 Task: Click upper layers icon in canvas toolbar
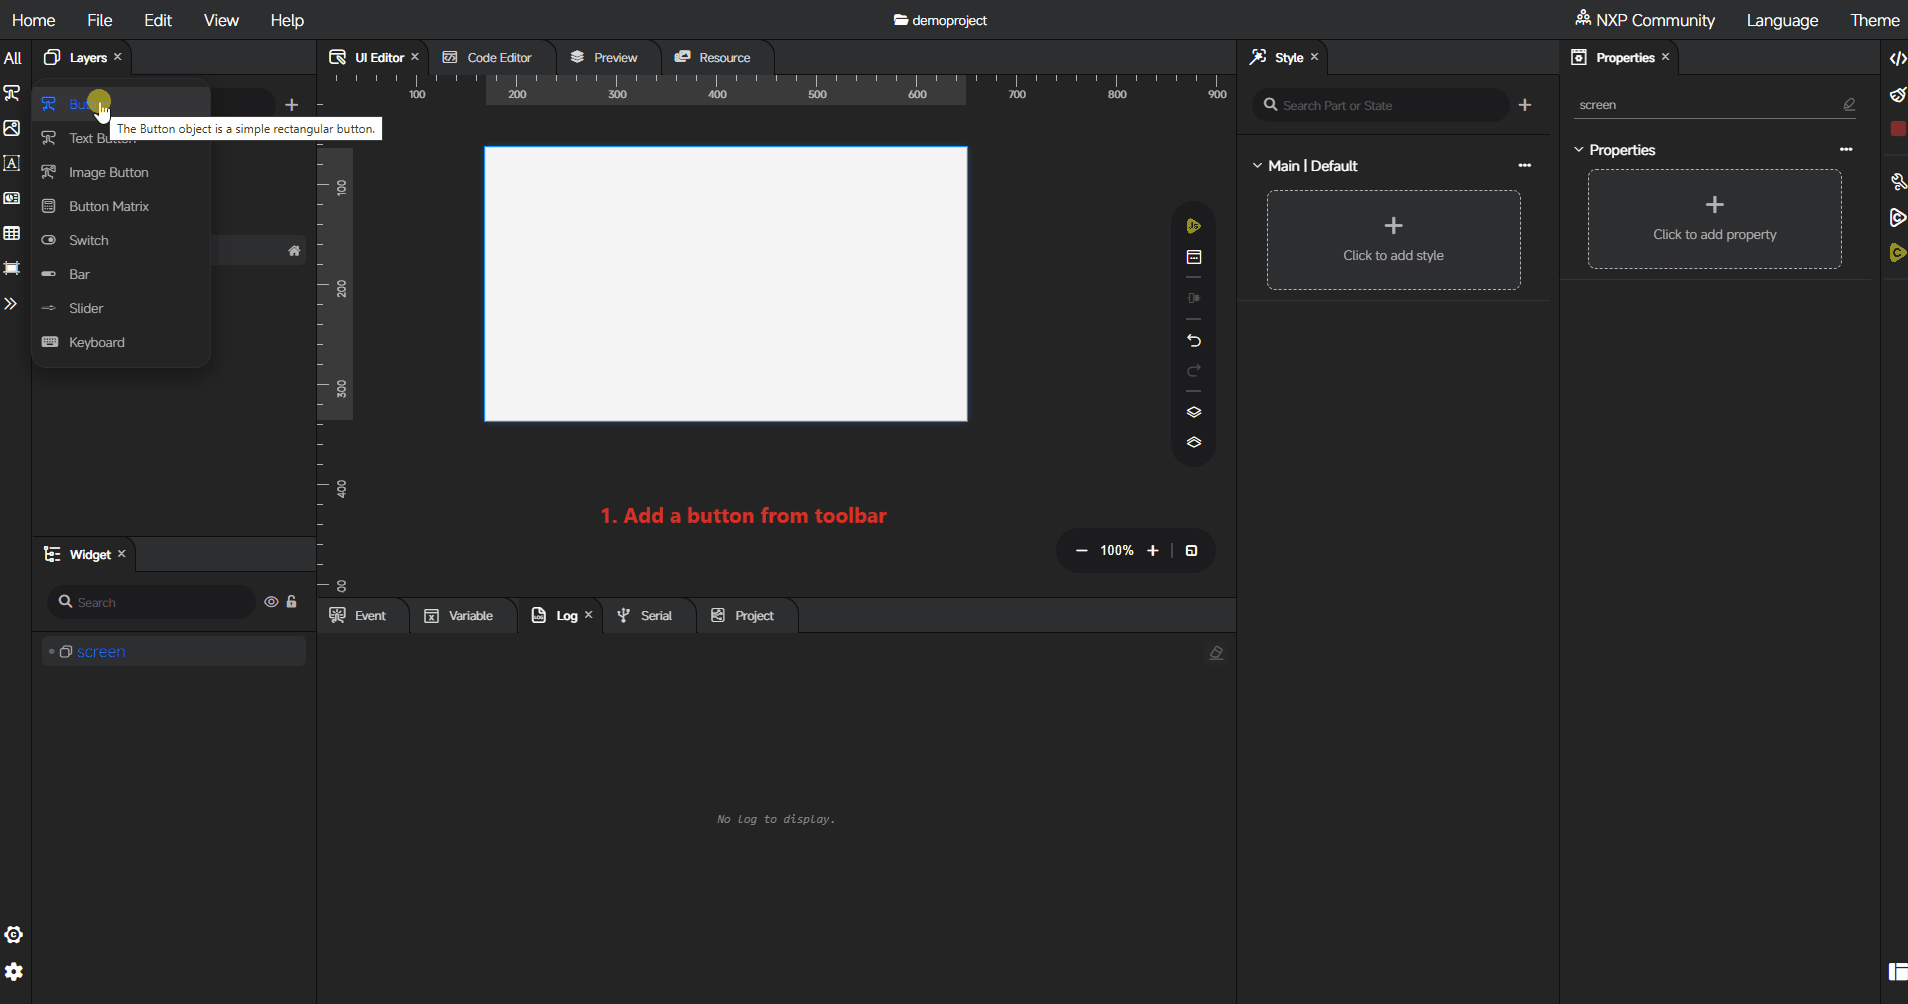click(1193, 412)
